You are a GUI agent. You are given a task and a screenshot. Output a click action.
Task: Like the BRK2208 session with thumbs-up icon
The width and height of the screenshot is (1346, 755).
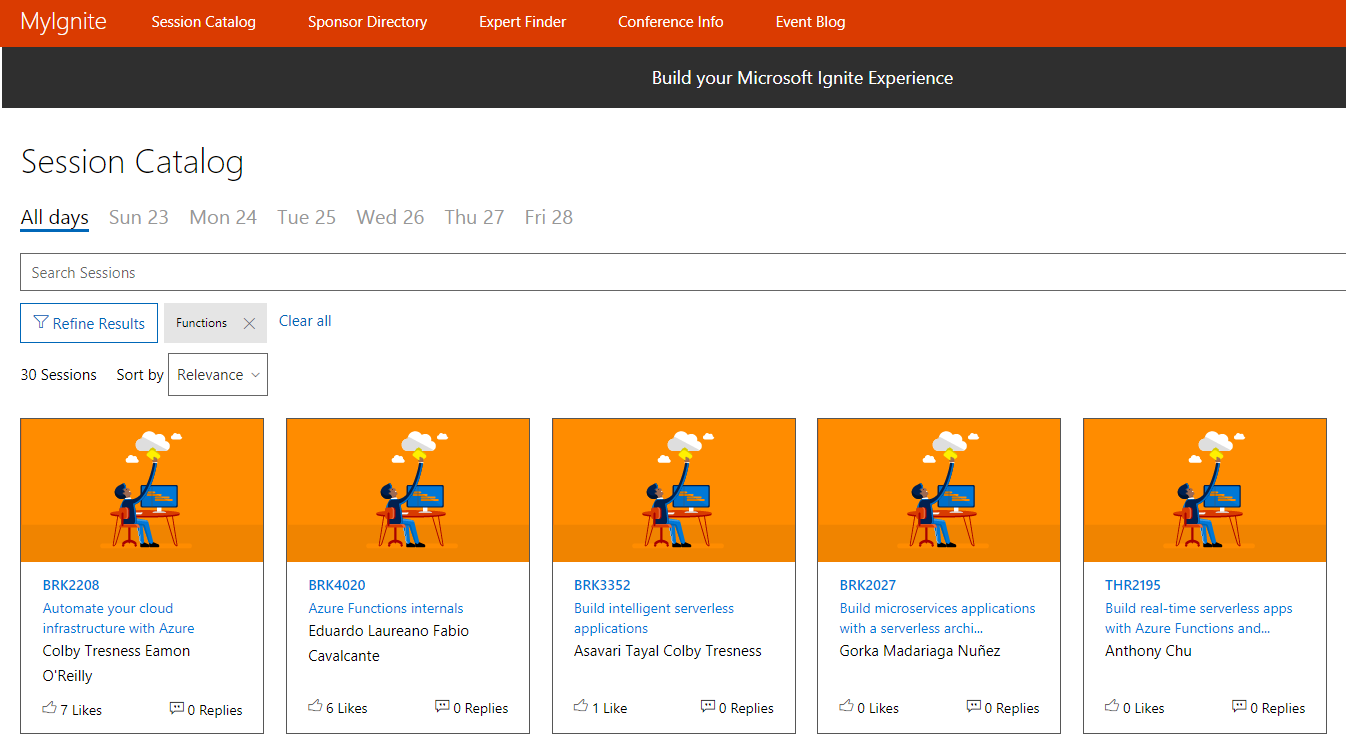[x=49, y=708]
